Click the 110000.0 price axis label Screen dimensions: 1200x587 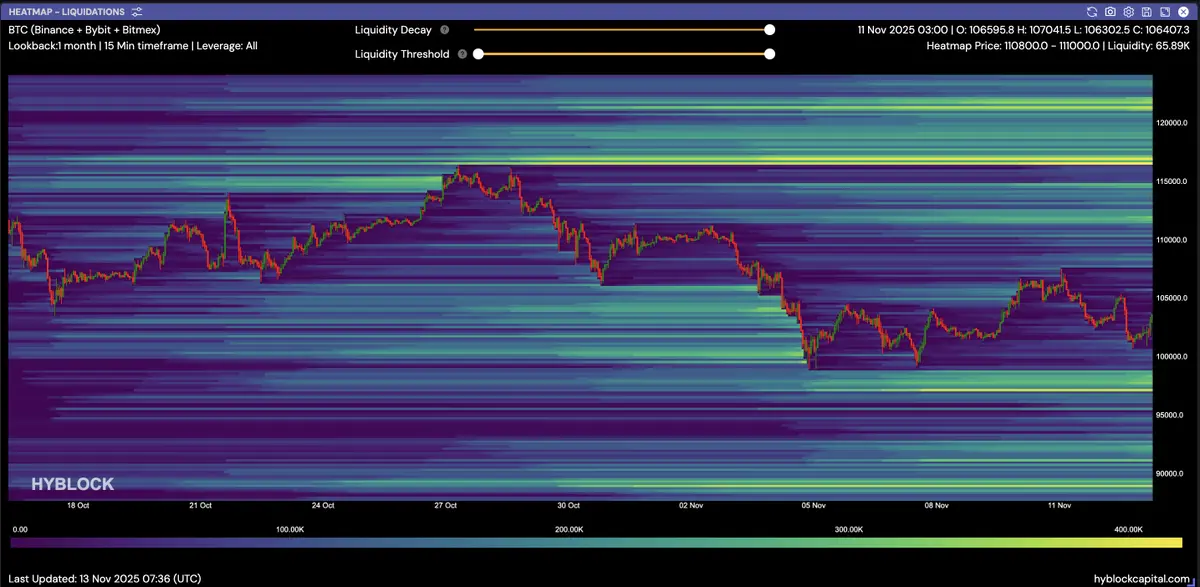pos(1172,240)
